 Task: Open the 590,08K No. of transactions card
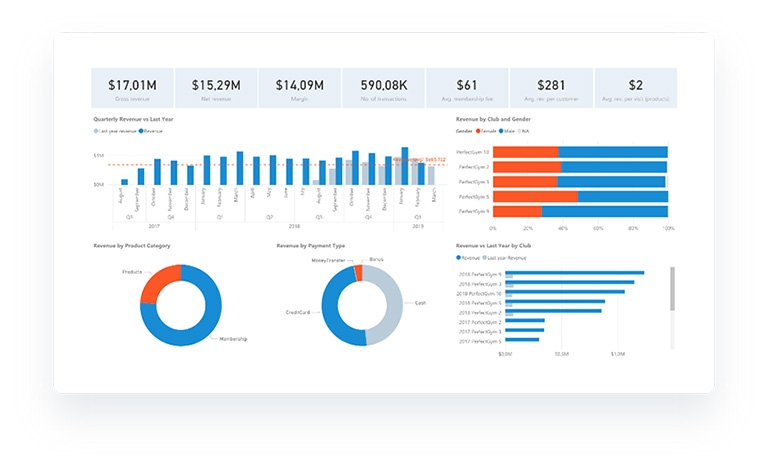tap(384, 88)
